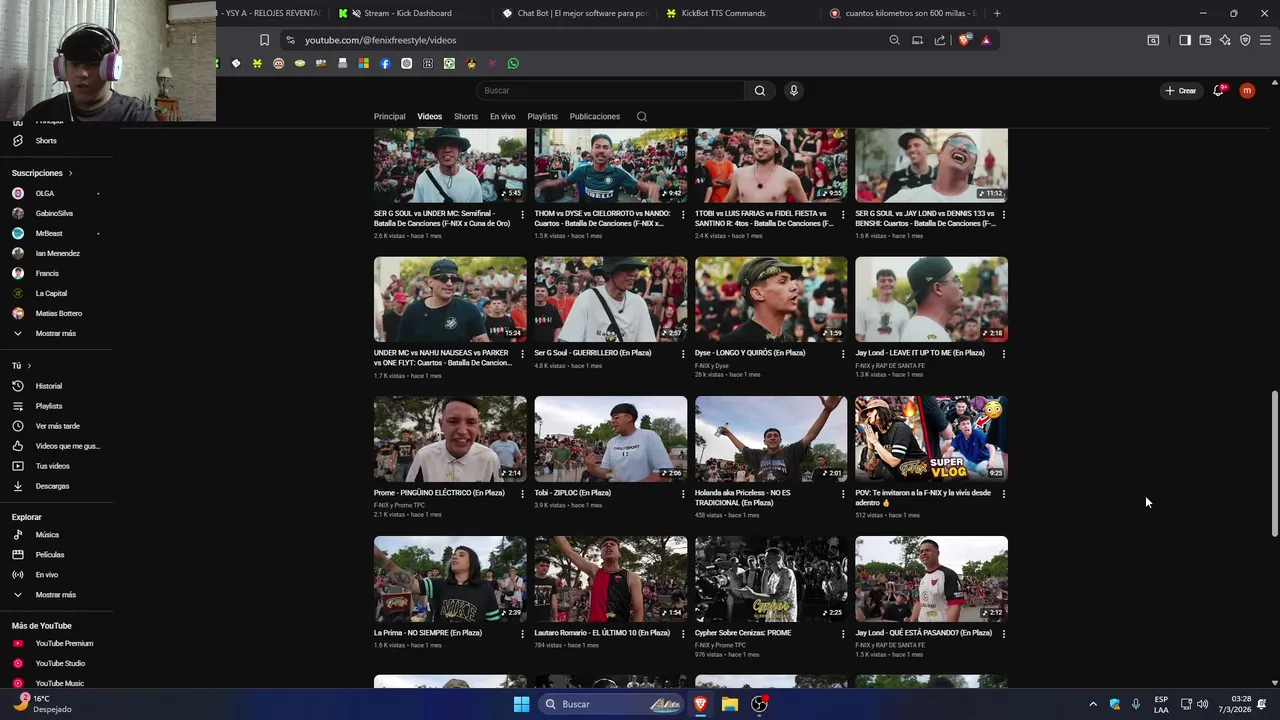Open Holanda aka Priceless NO ES TRADICIONAL thumbnail
Image resolution: width=1280 pixels, height=720 pixels.
(771, 439)
